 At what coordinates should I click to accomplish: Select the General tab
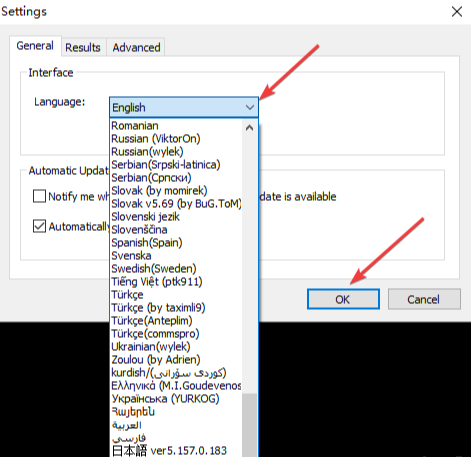(35, 46)
